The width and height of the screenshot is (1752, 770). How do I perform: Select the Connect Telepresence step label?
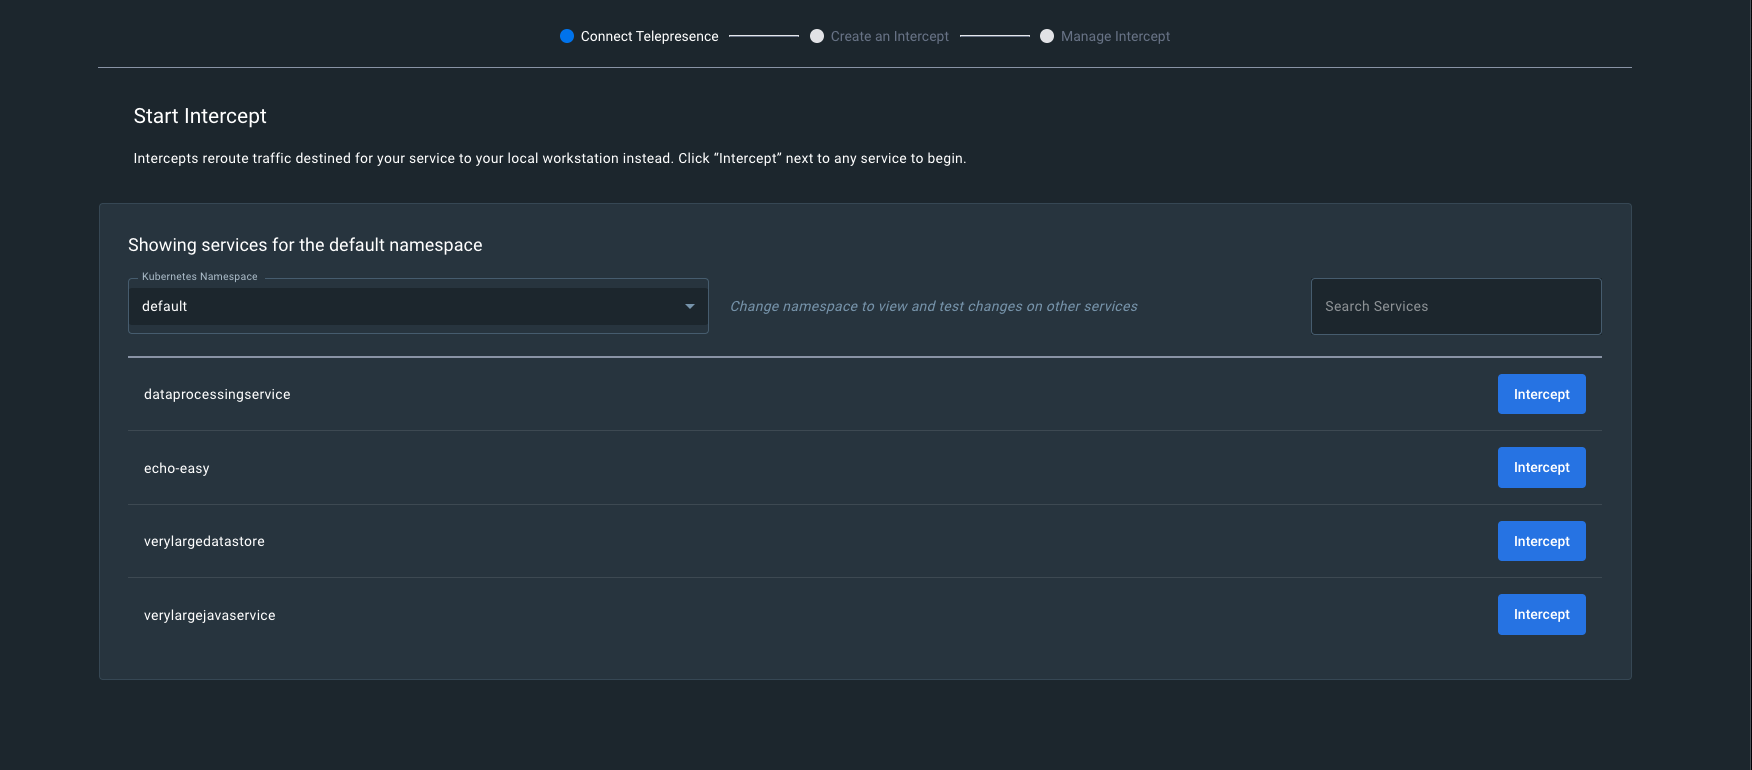[x=649, y=36]
